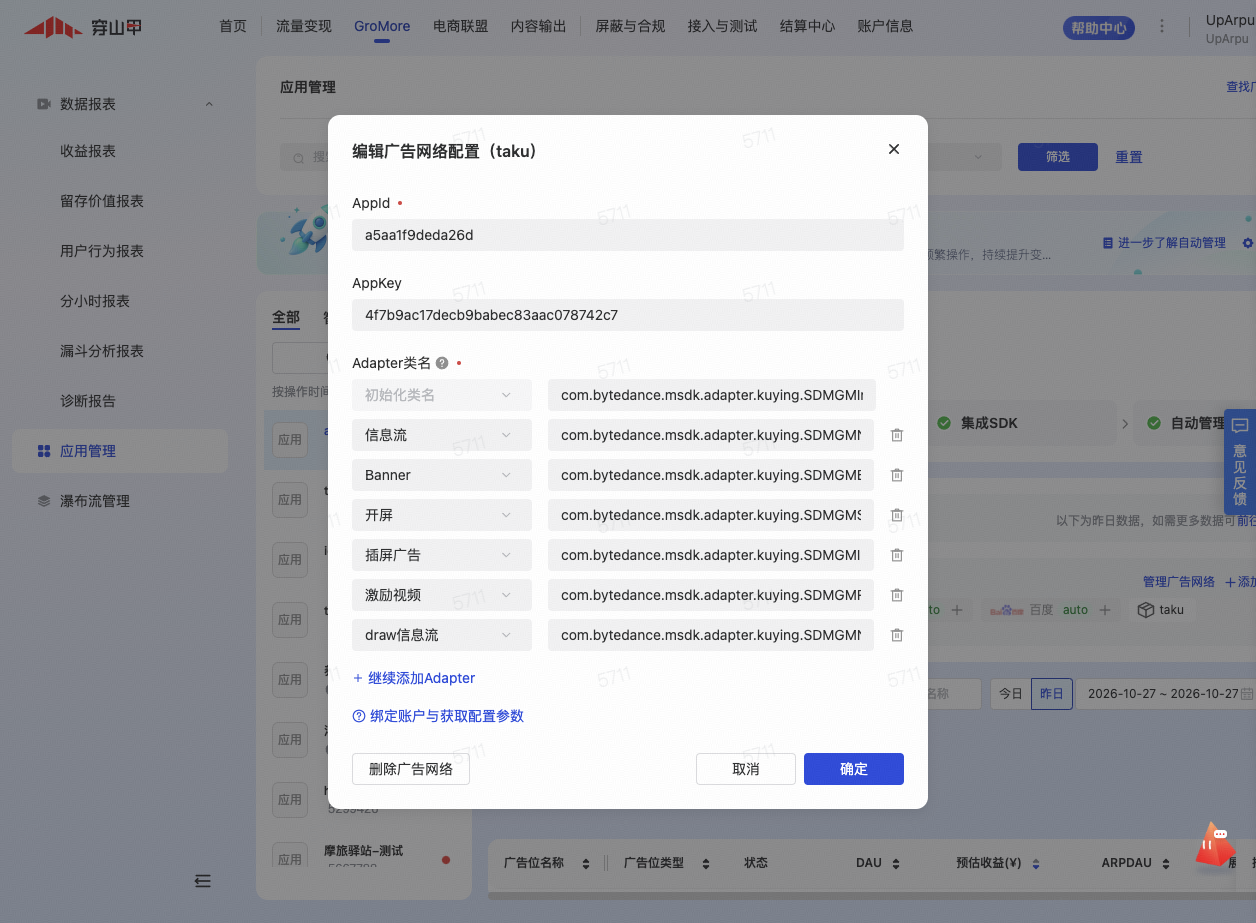Open the 意见反馈 feedback side tab

[1240, 461]
